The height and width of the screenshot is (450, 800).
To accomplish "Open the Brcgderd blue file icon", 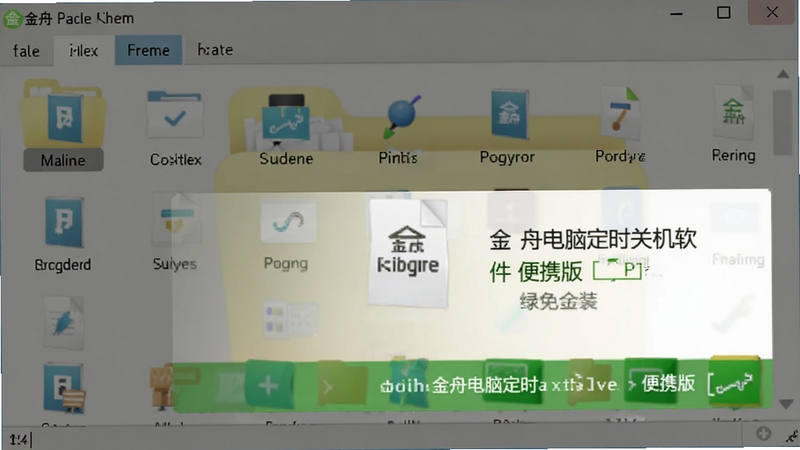I will tap(64, 222).
